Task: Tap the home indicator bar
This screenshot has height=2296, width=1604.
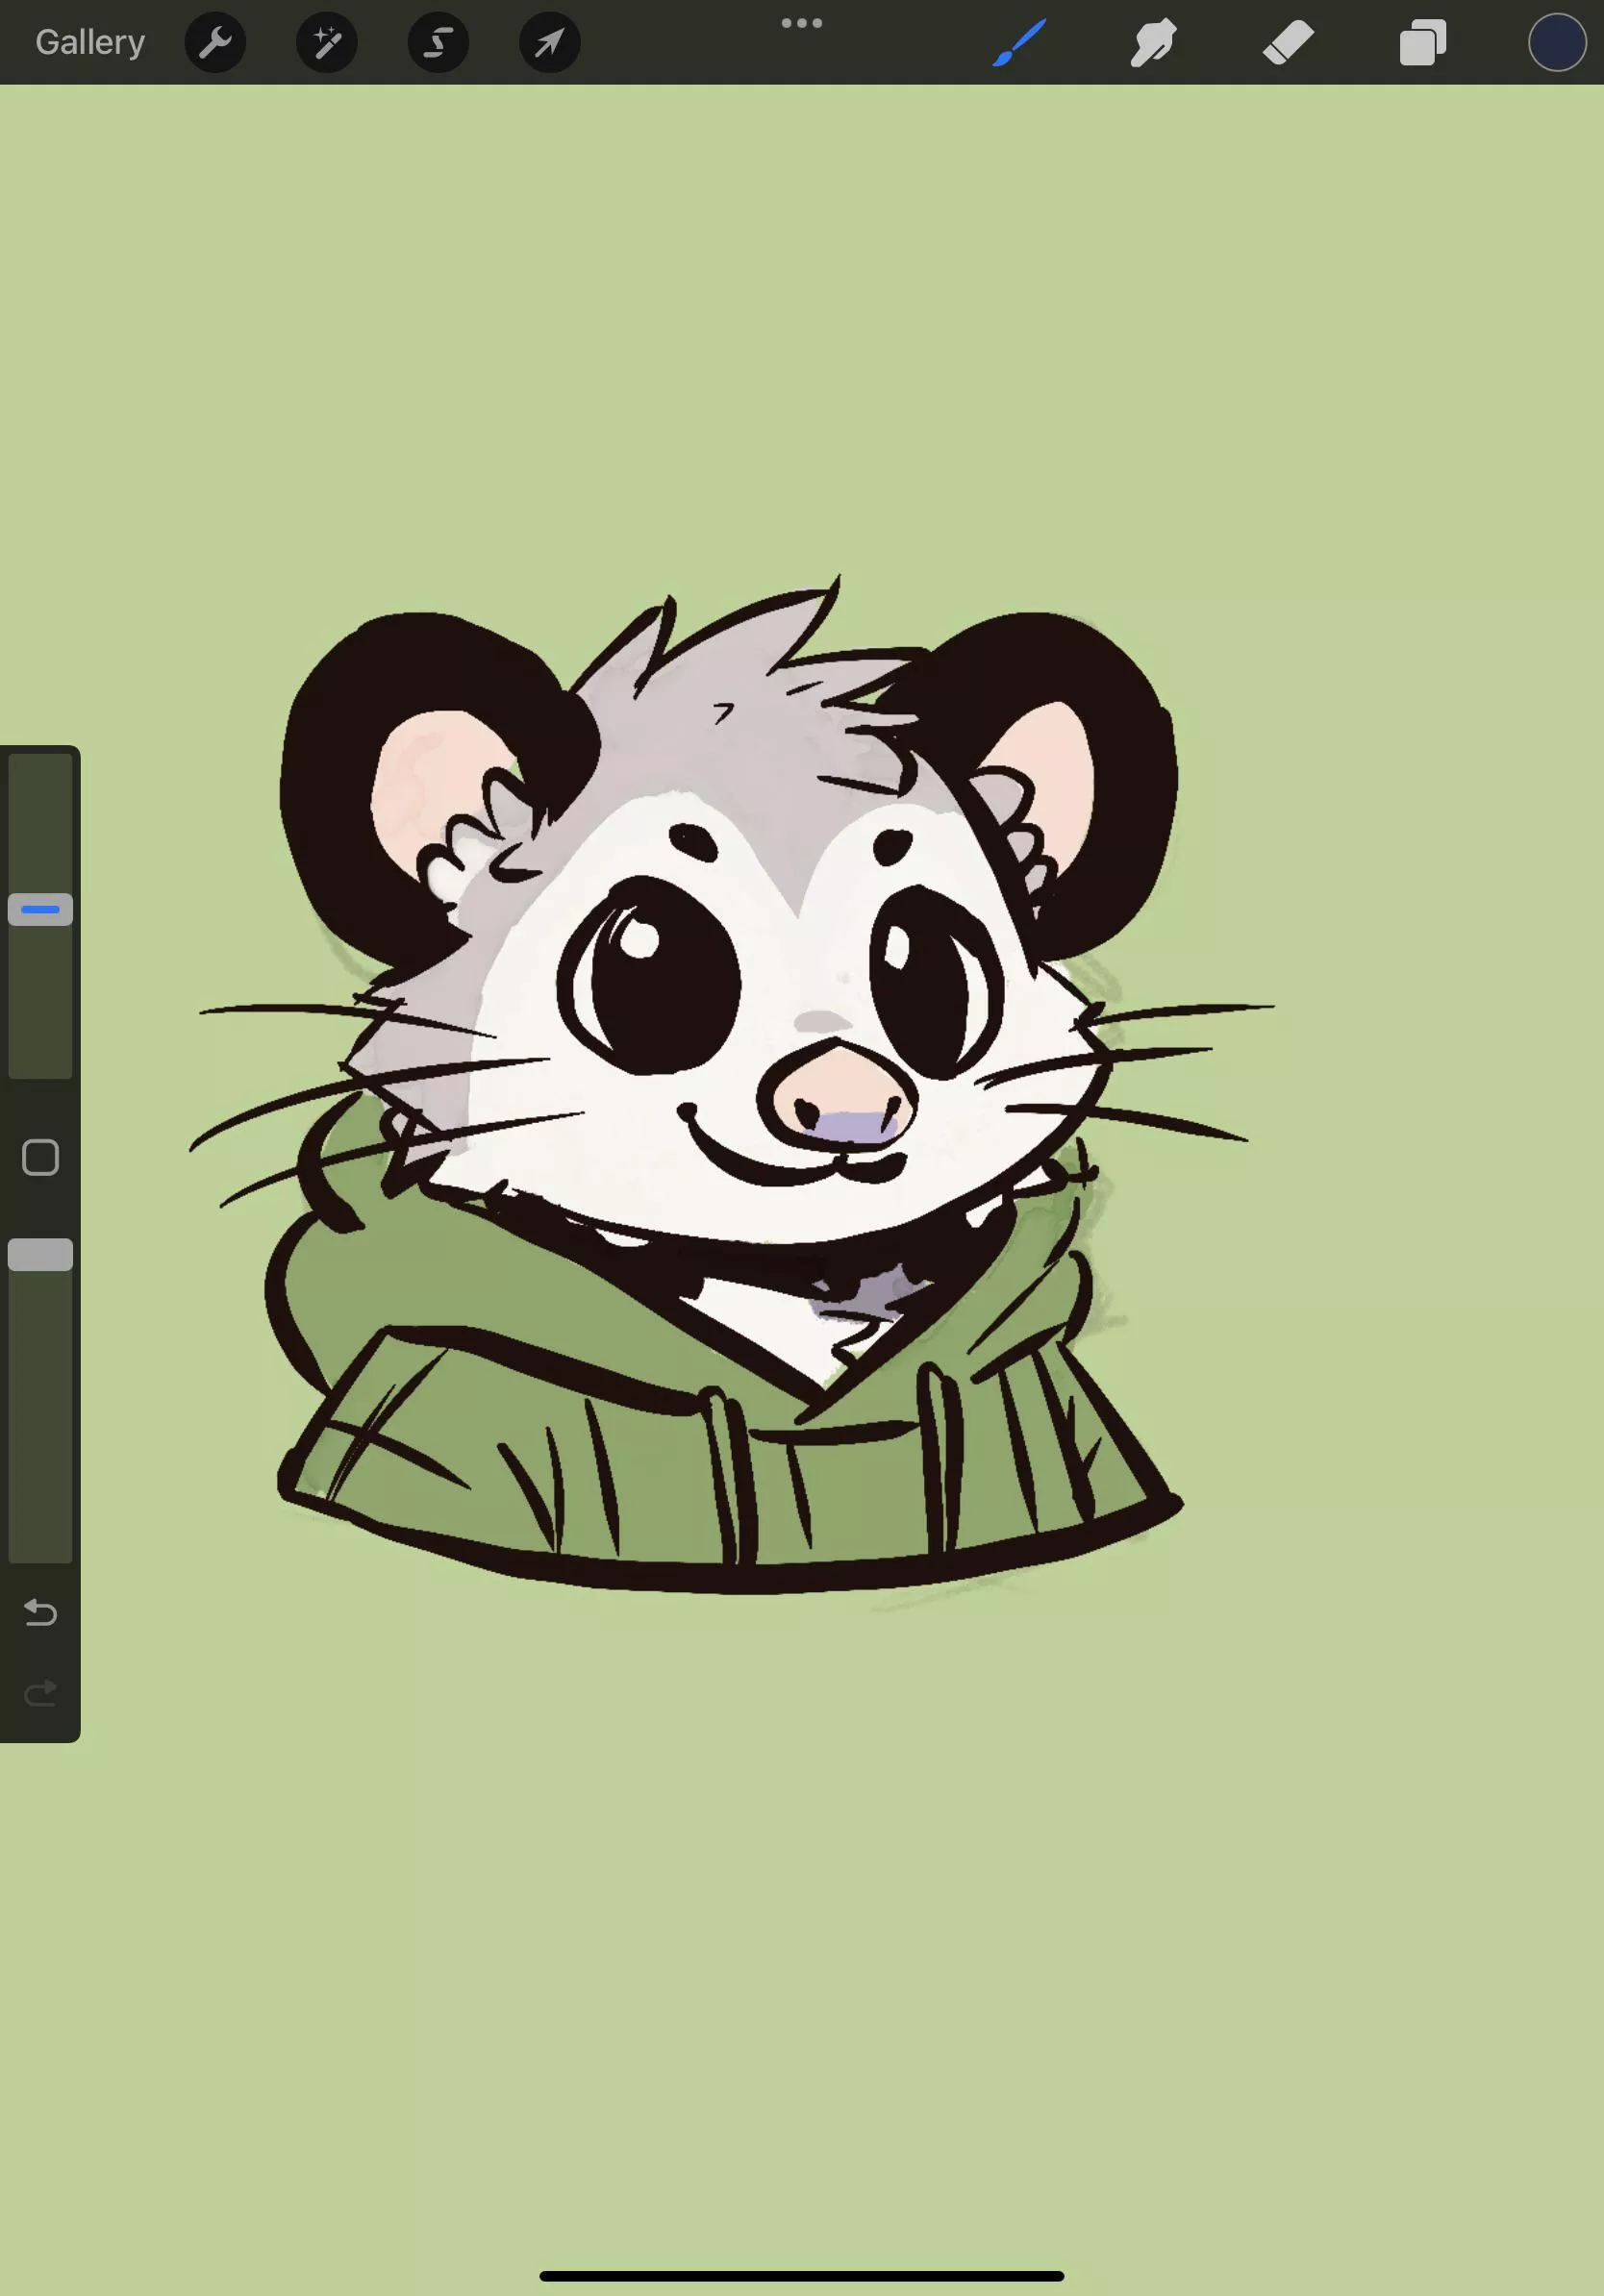Action: click(802, 2276)
